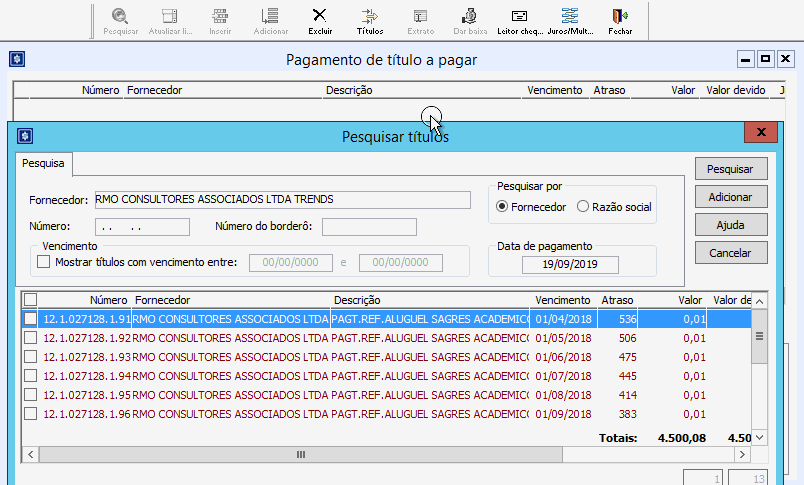
Task: Enable 'Mostrar títulos com vencimento entre' checkbox
Action: point(43,263)
